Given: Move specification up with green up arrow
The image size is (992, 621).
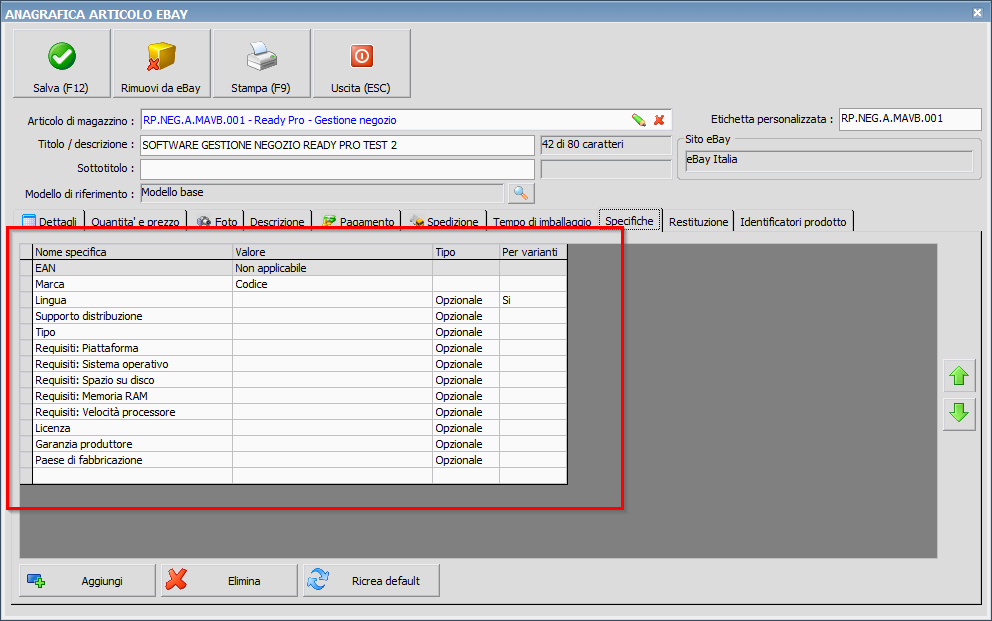Looking at the screenshot, I should click(959, 376).
